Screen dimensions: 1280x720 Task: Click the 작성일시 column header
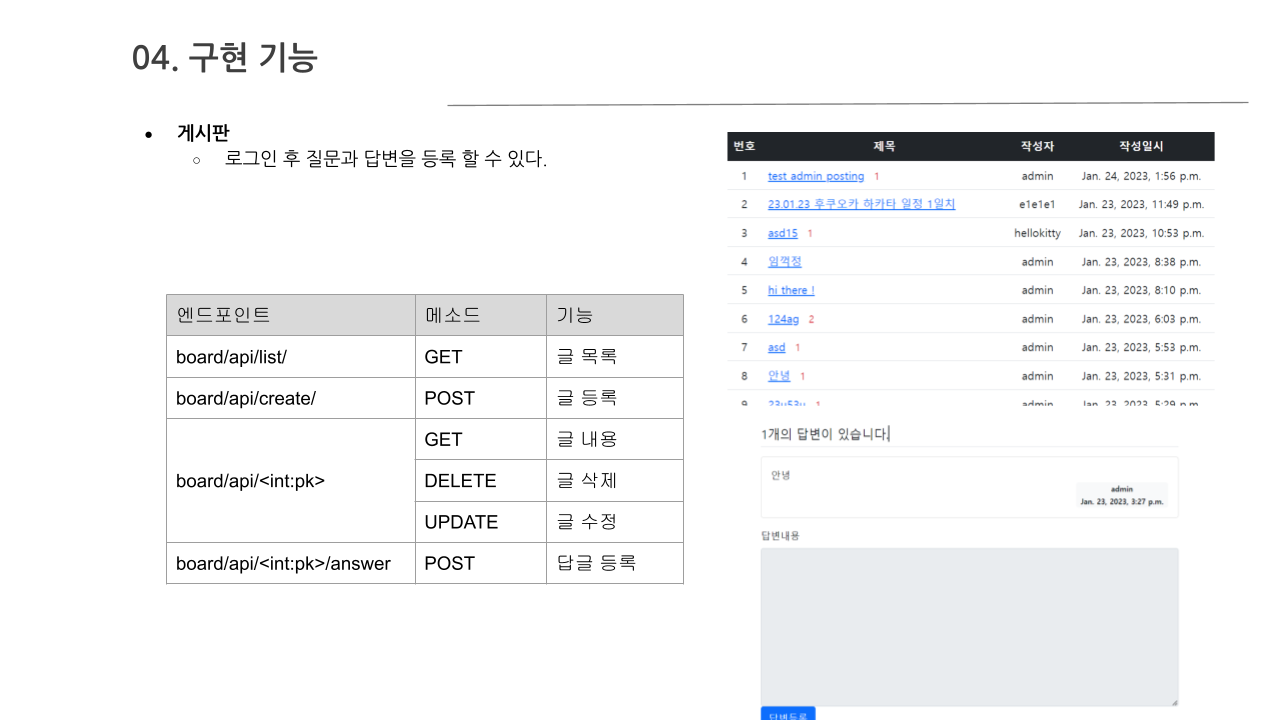tap(1138, 146)
